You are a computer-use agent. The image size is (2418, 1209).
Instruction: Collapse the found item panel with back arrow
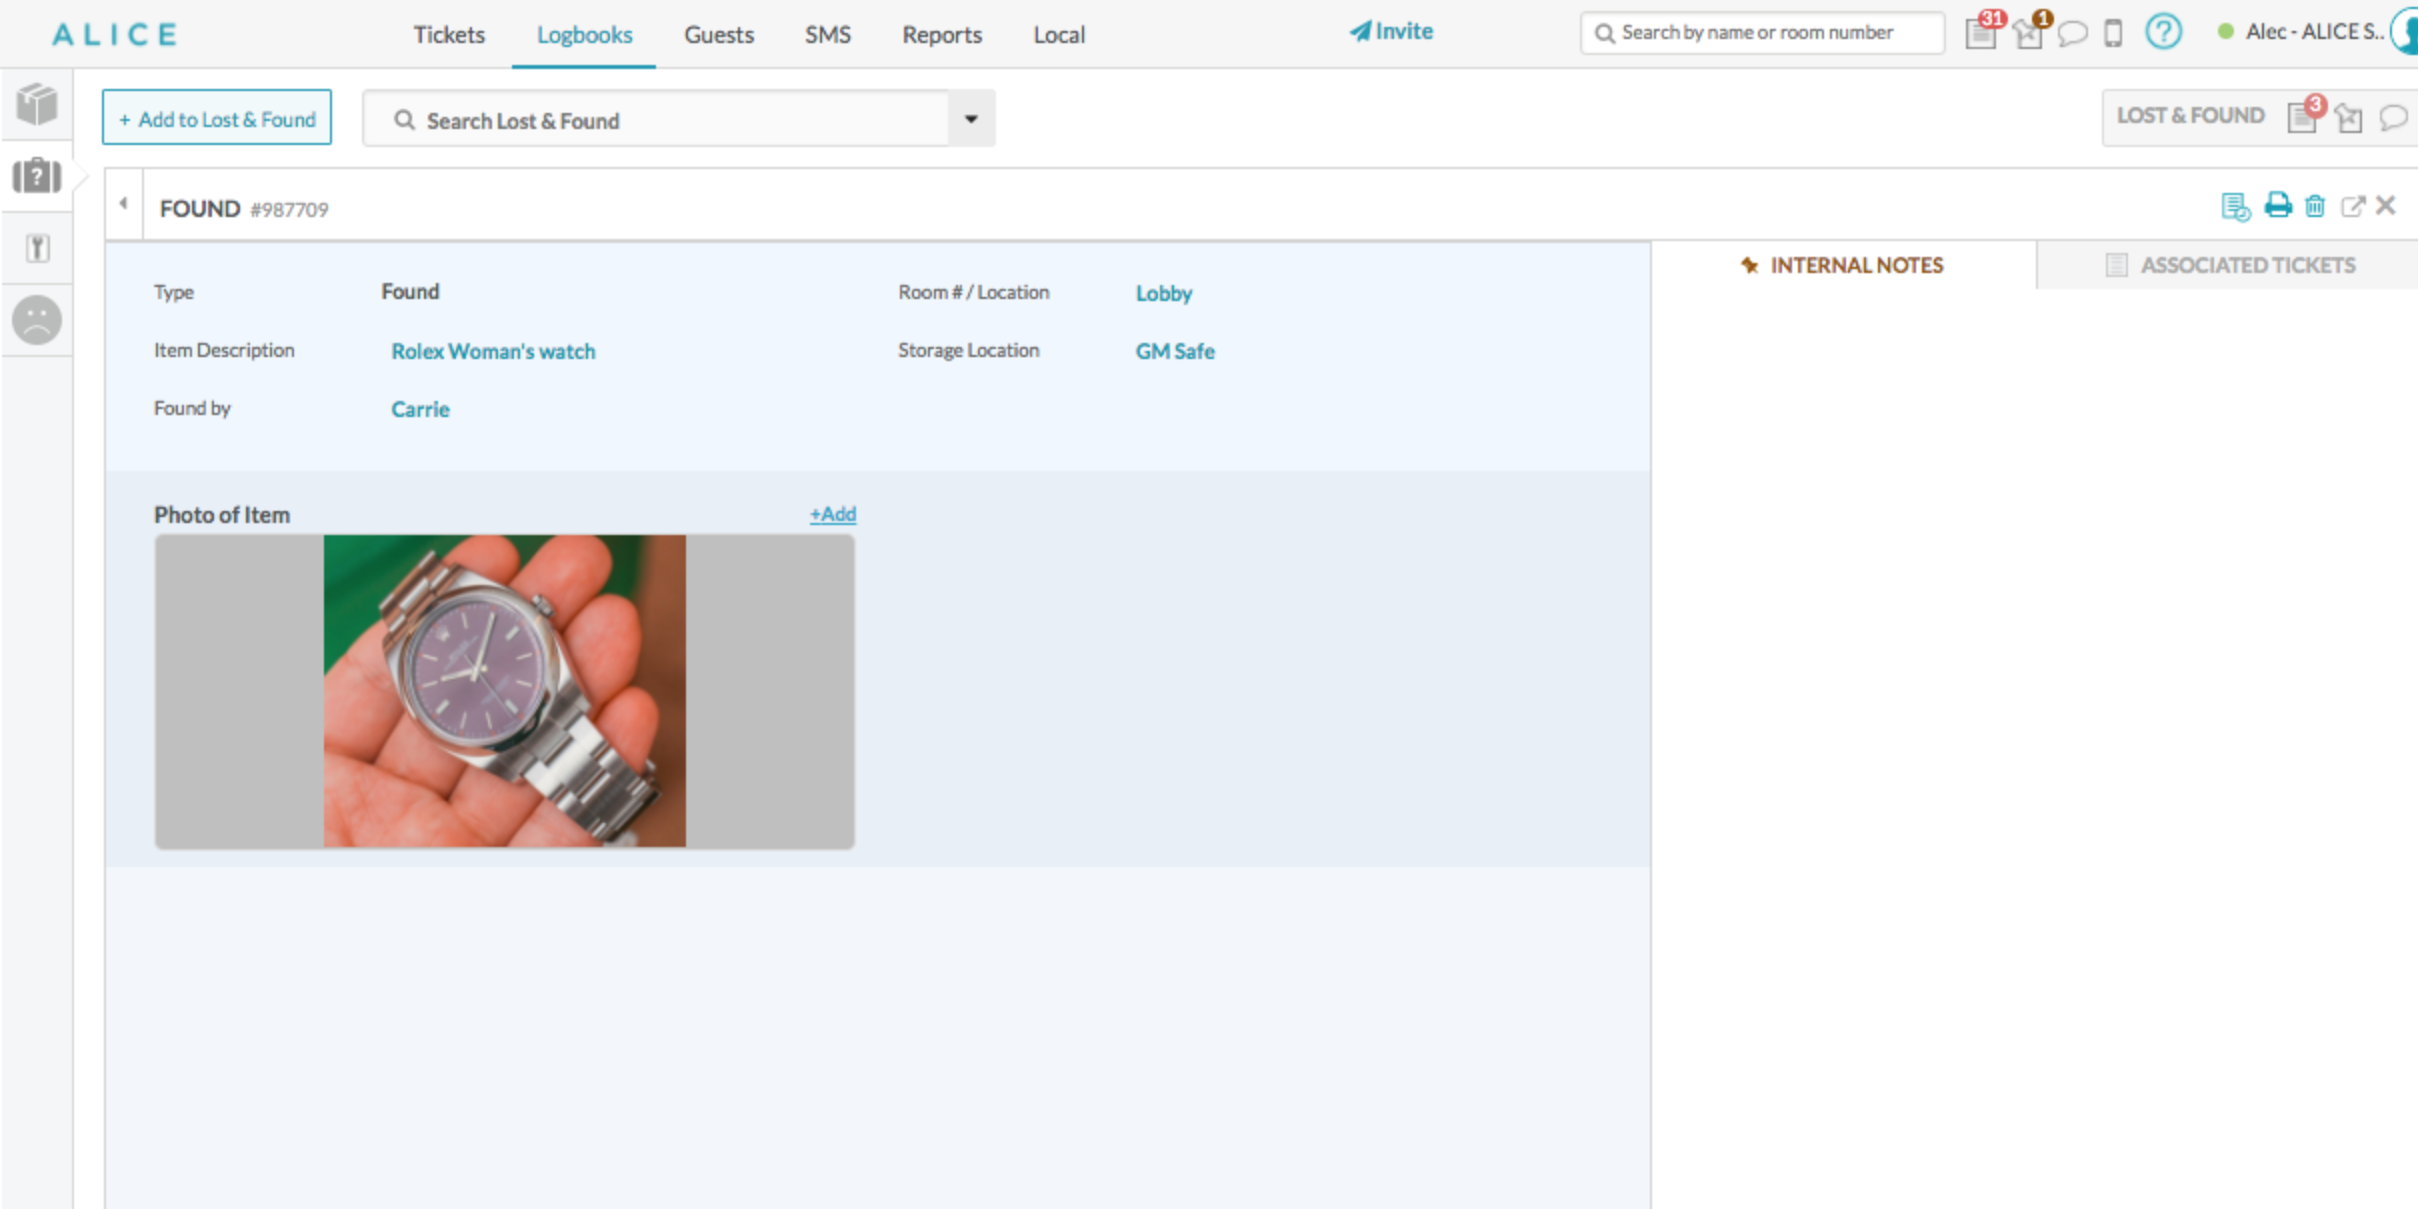point(123,202)
